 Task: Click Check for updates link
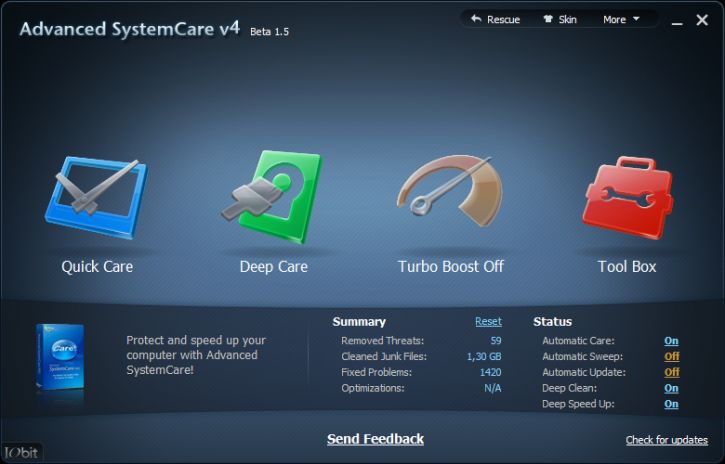pos(667,440)
